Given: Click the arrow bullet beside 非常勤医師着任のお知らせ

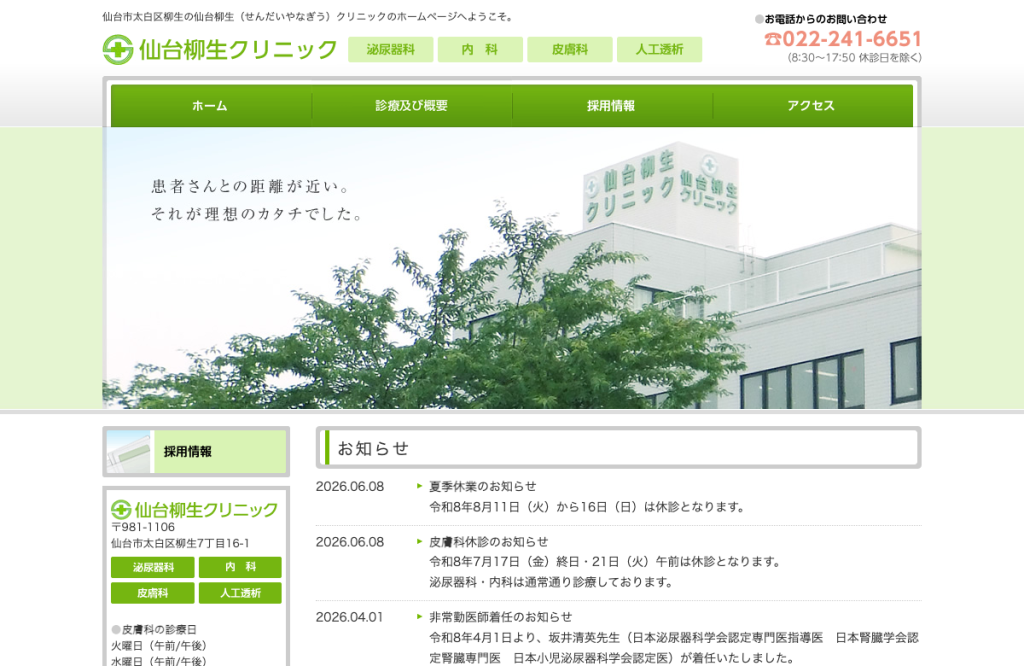Looking at the screenshot, I should coord(420,616).
